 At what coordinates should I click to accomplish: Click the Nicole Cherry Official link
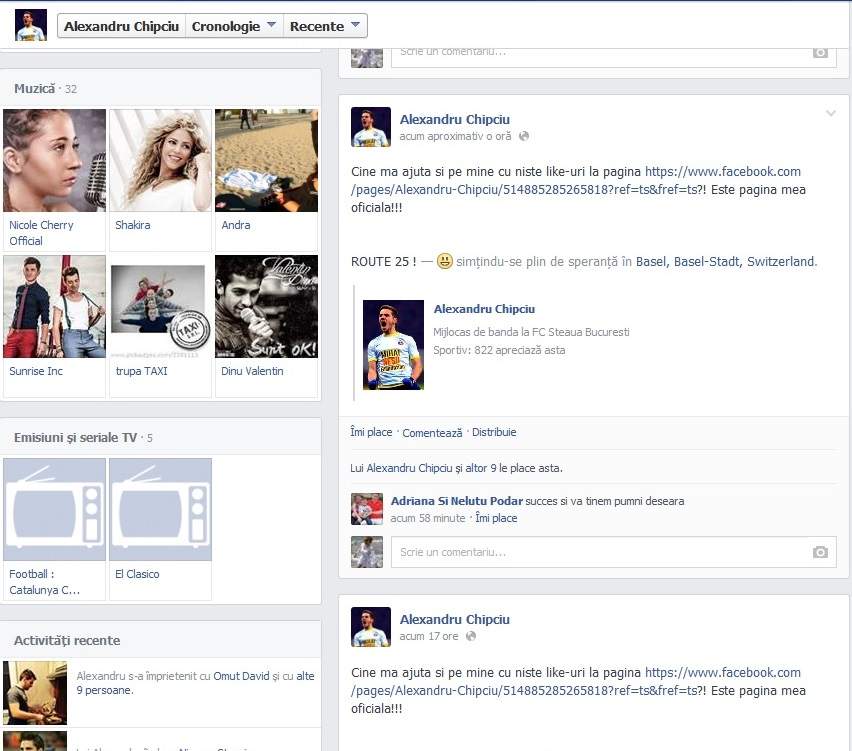tap(41, 233)
